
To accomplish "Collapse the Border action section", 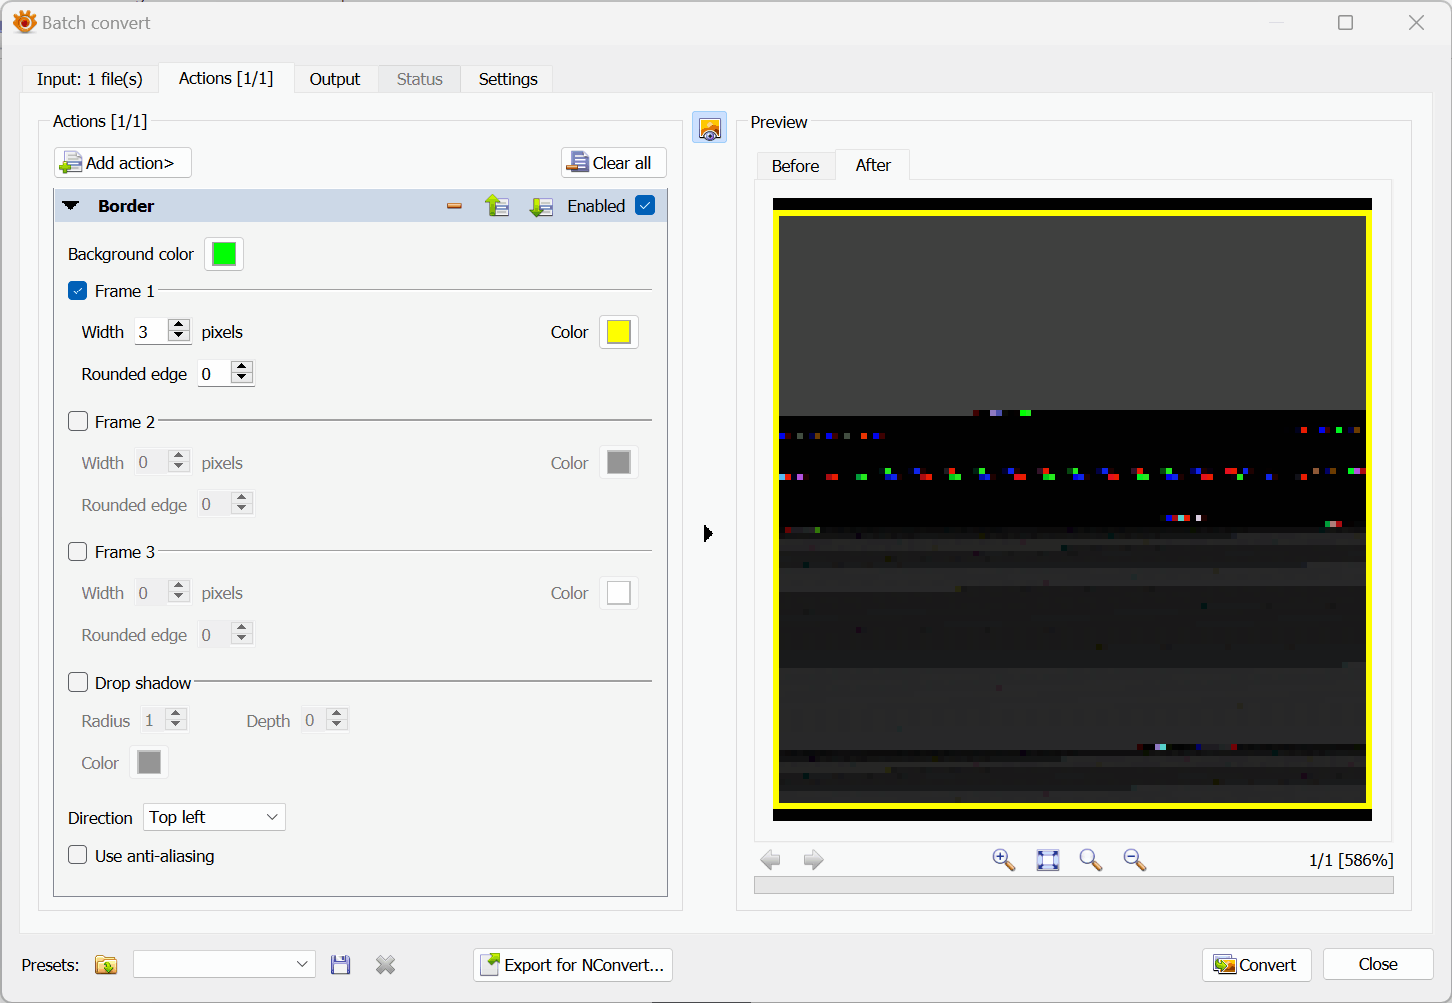I will coord(71,206).
